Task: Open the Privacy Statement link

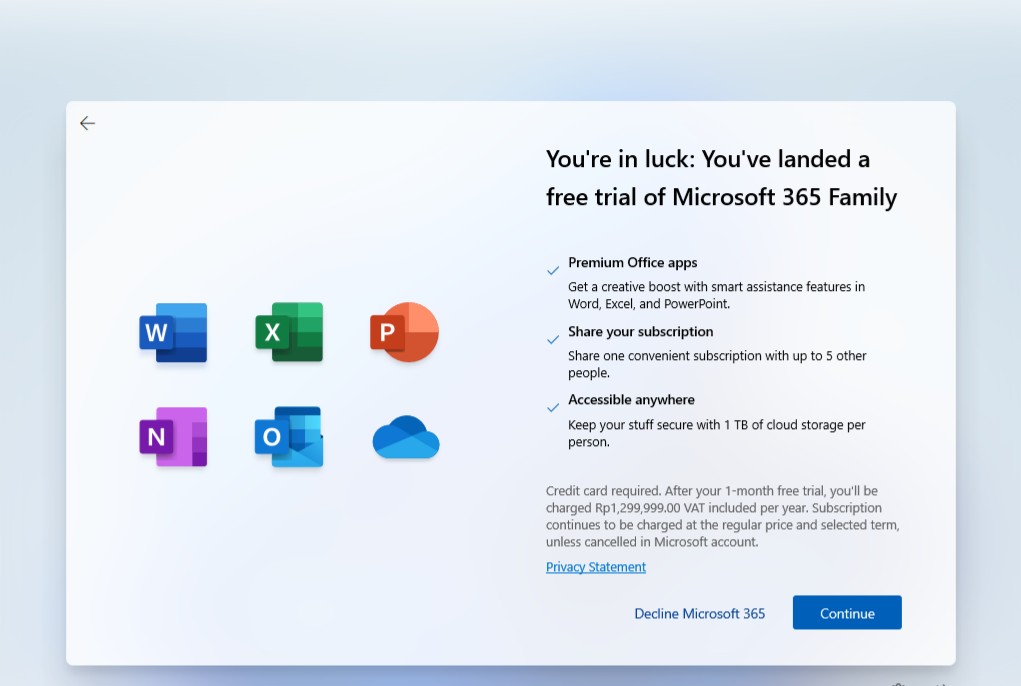Action: (x=596, y=567)
